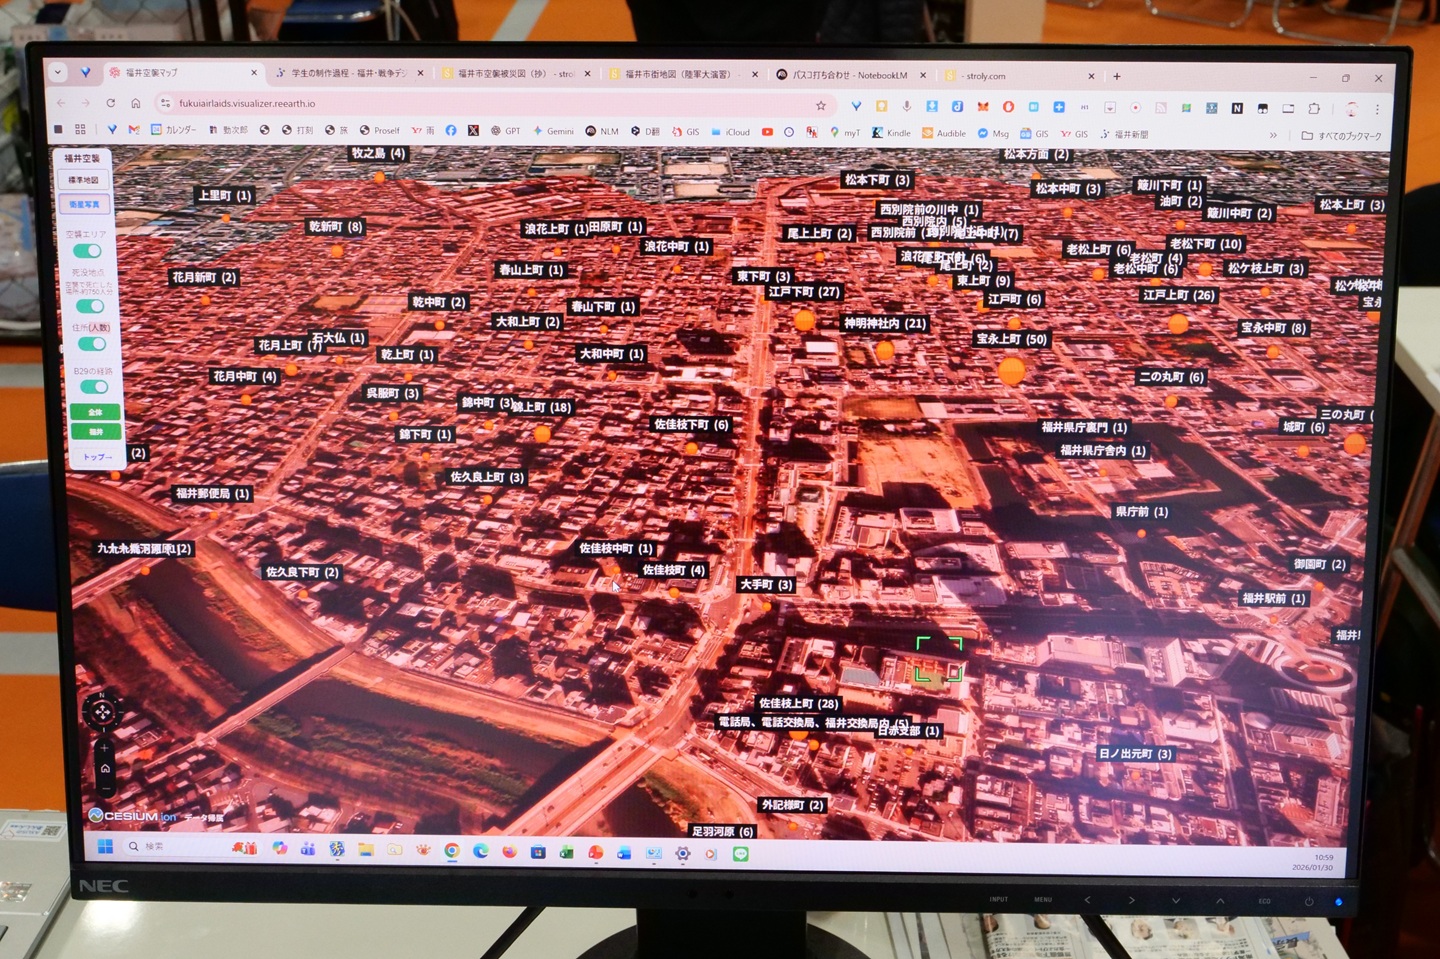Select the 佐佳枝上町 (28) map label
The height and width of the screenshot is (959, 1440).
[x=798, y=704]
